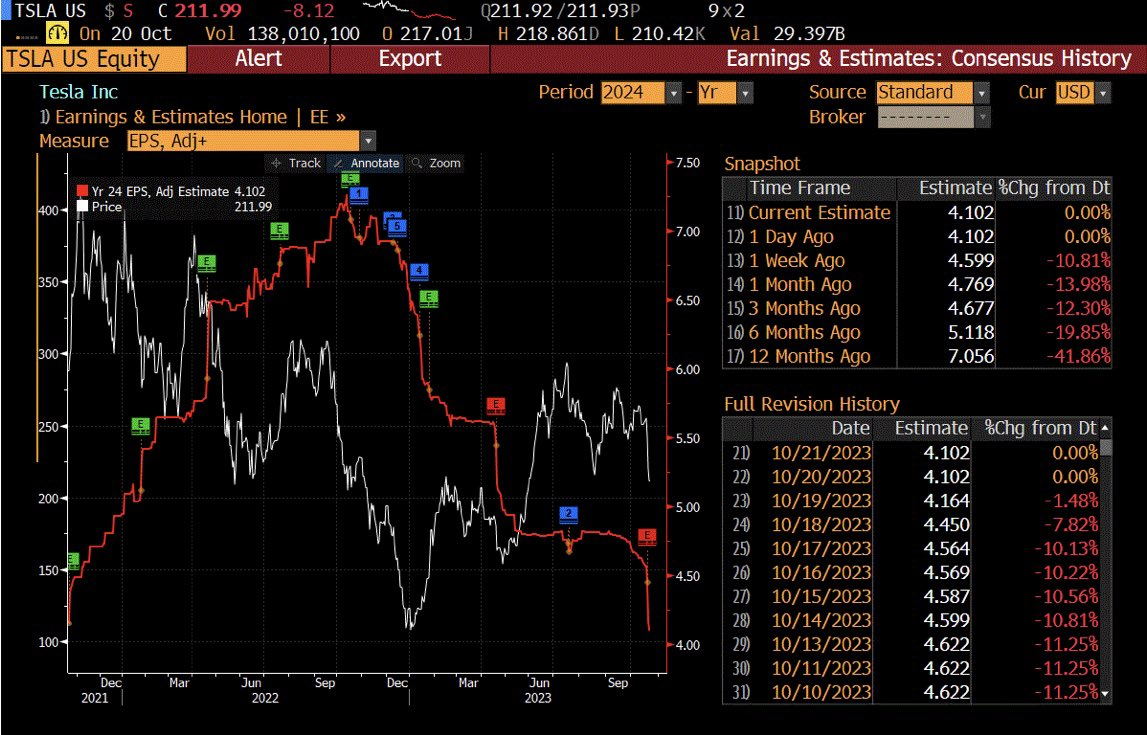Click the blue event marker numbered 5
Image resolution: width=1147 pixels, height=735 pixels.
click(397, 227)
